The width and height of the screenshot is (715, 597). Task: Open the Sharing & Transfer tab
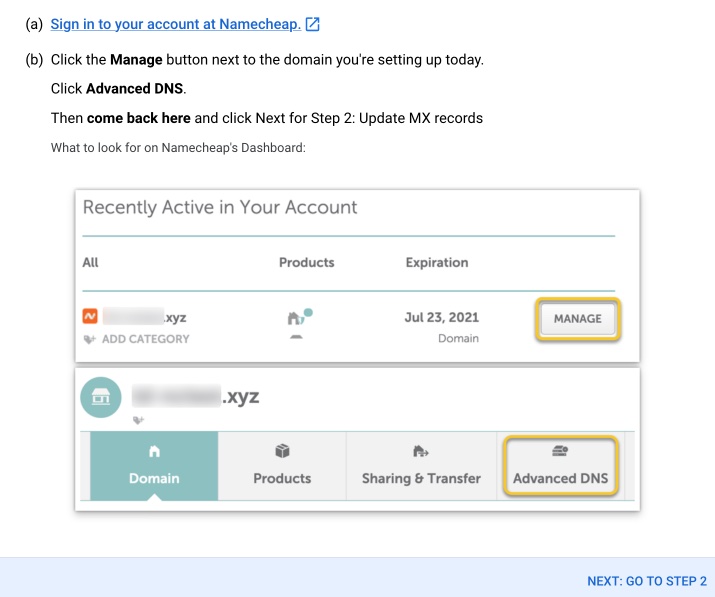(x=421, y=466)
